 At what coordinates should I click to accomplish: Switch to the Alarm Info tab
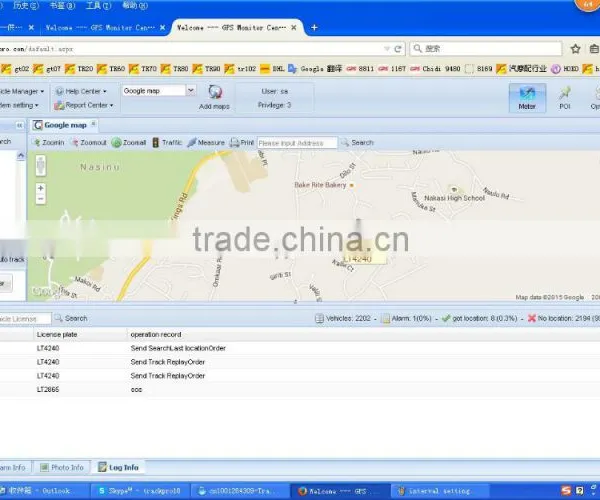click(x=13, y=467)
